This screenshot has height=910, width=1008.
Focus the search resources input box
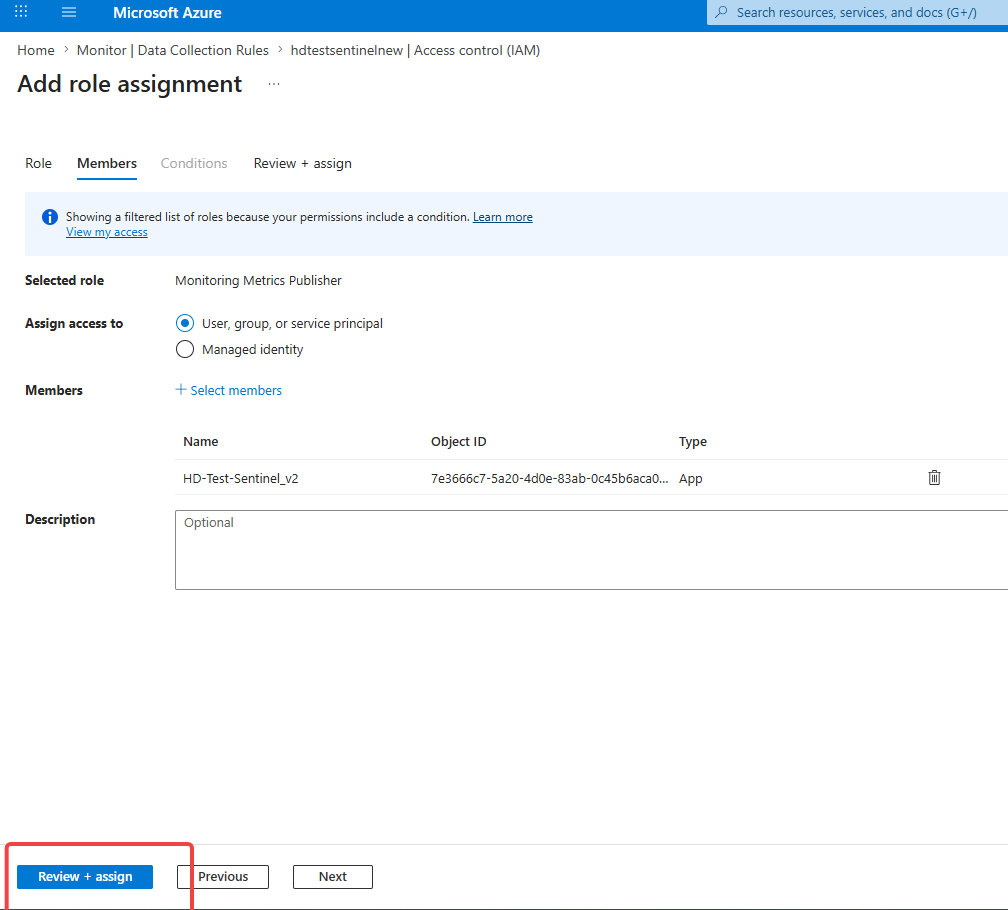tap(856, 12)
